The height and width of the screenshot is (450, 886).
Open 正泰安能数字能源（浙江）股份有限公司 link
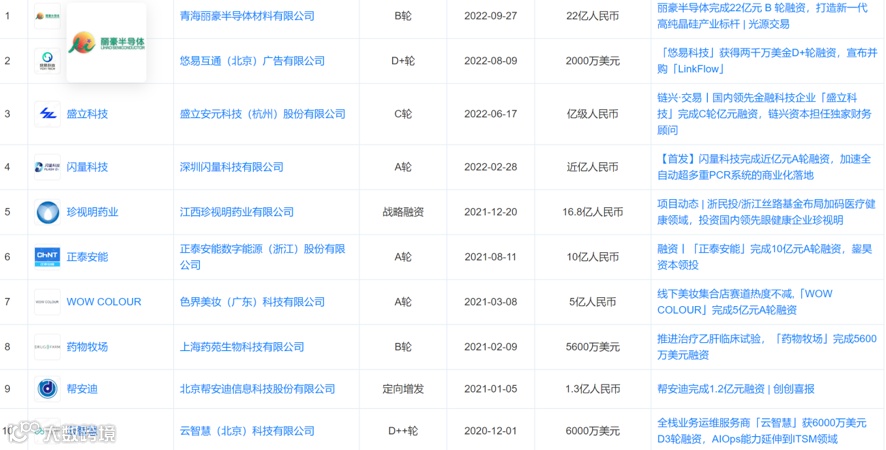click(263, 257)
